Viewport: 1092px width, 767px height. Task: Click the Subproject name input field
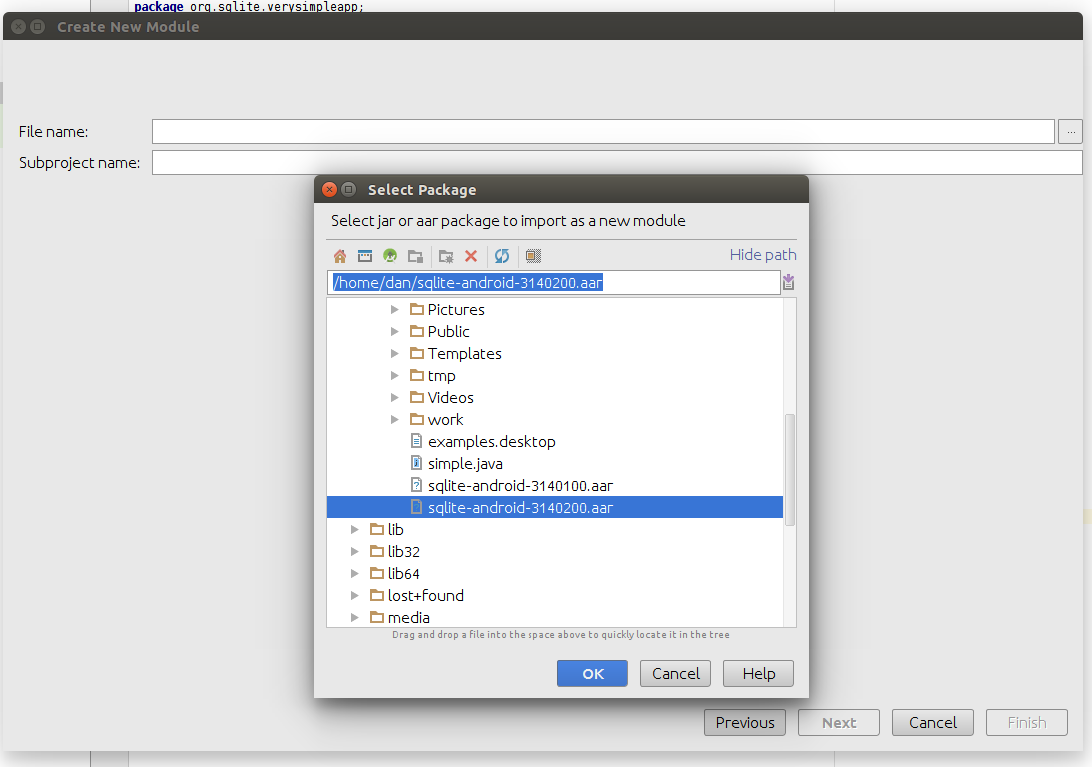point(616,163)
